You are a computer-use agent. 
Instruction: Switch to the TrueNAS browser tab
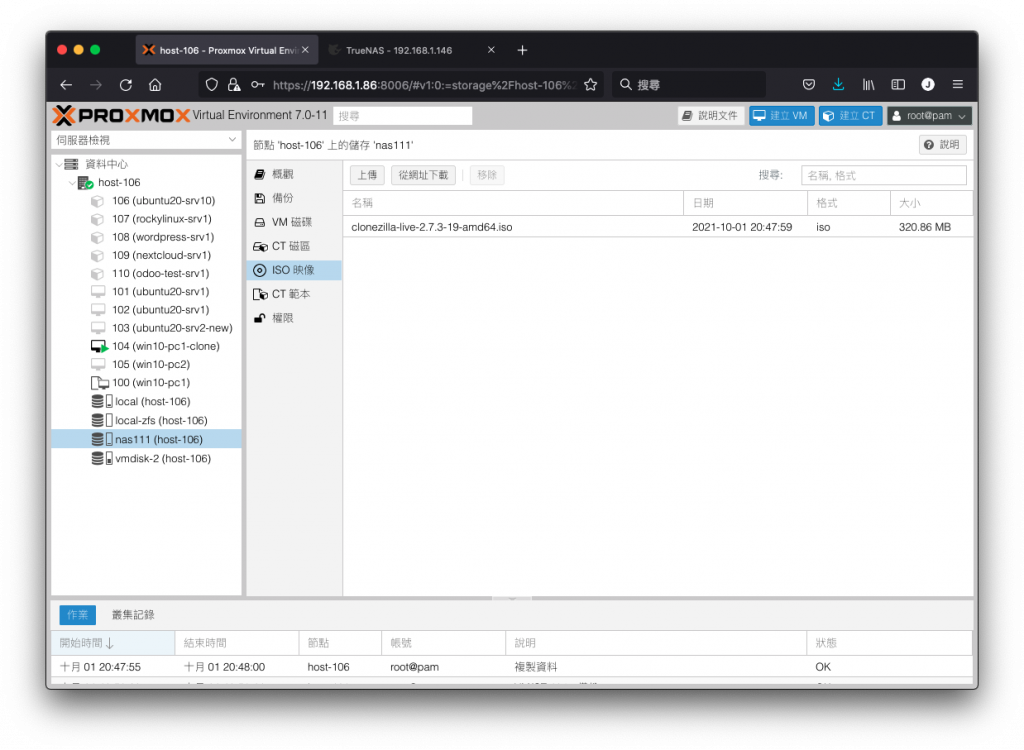(x=398, y=50)
